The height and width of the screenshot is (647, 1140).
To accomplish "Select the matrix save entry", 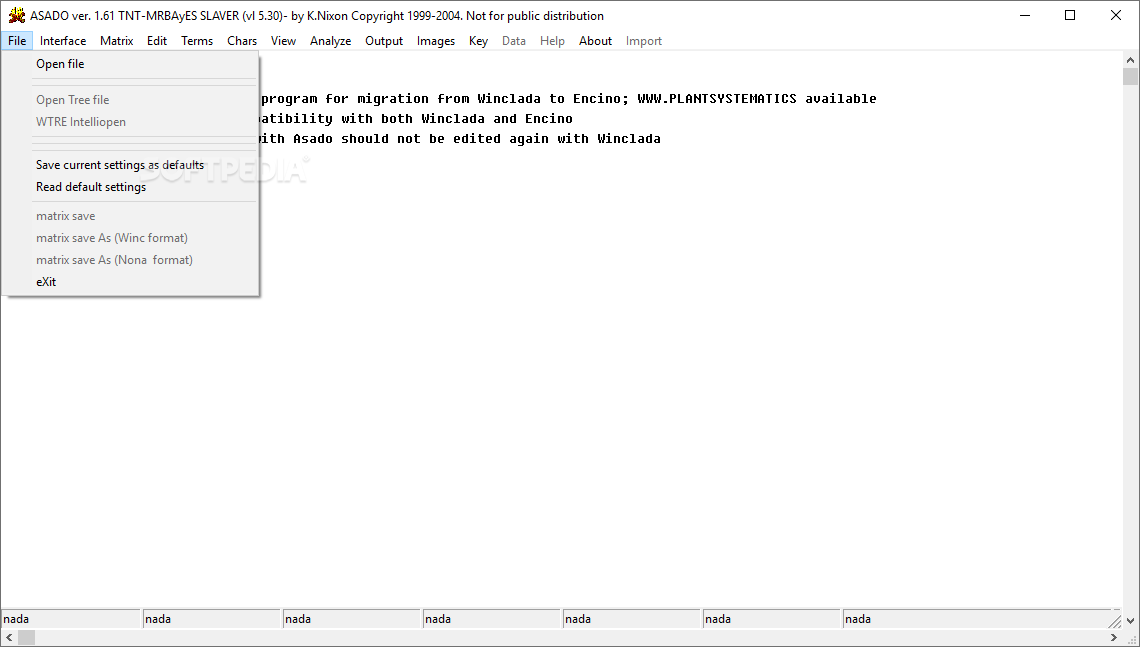I will [x=130, y=216].
